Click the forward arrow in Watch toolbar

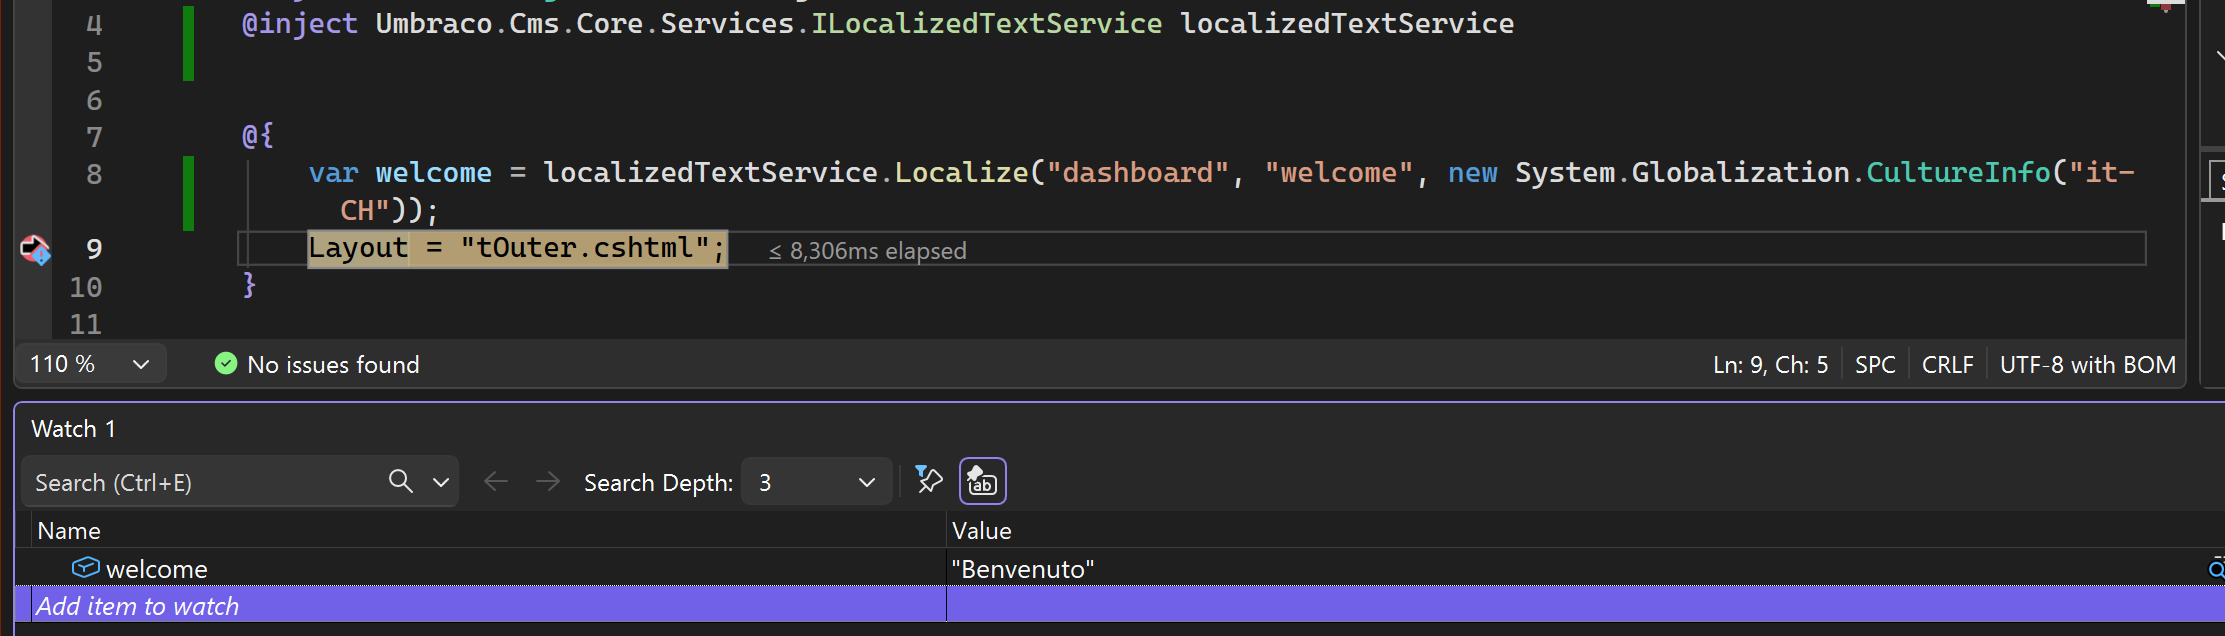point(548,482)
